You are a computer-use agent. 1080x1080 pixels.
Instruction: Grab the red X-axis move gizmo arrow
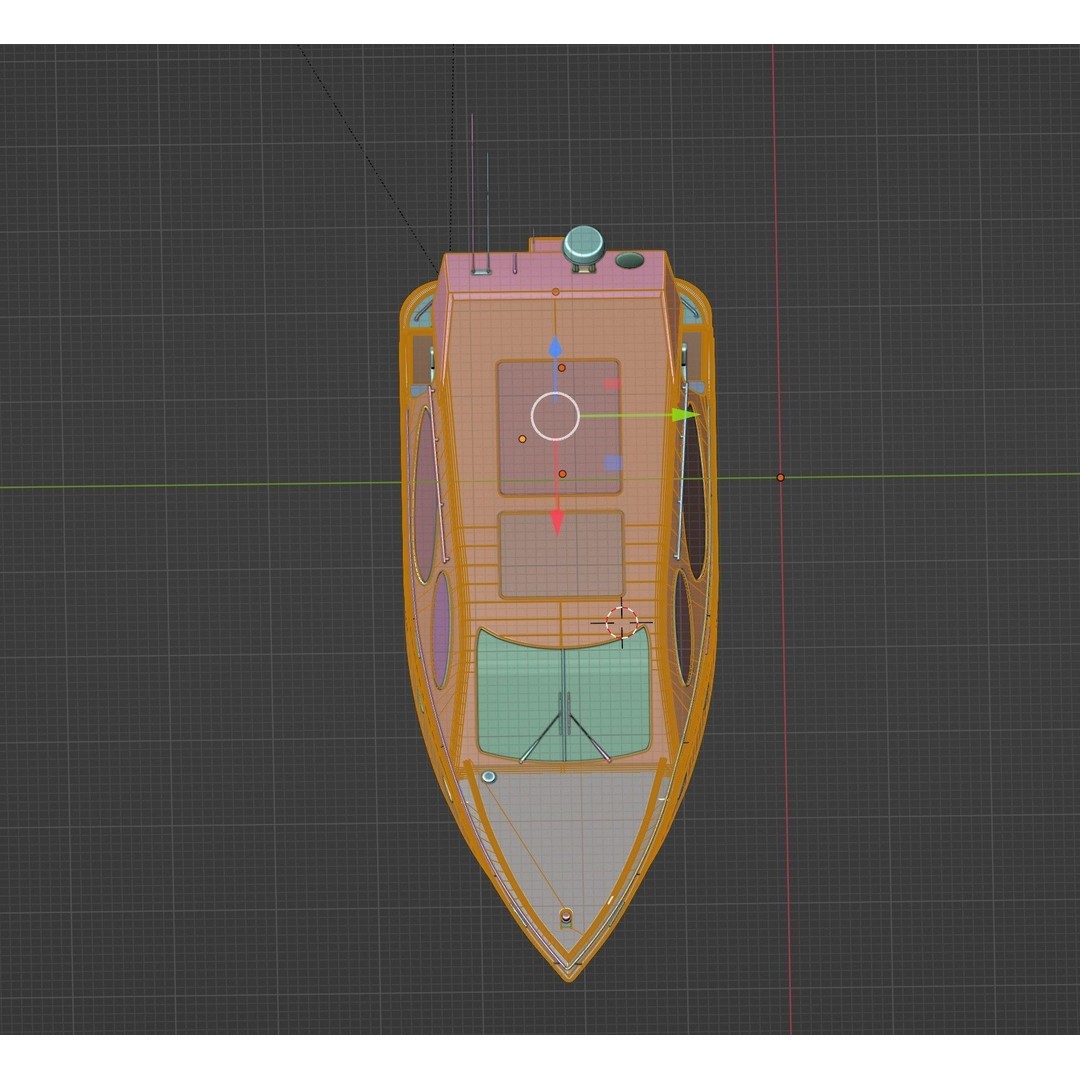pos(557,523)
